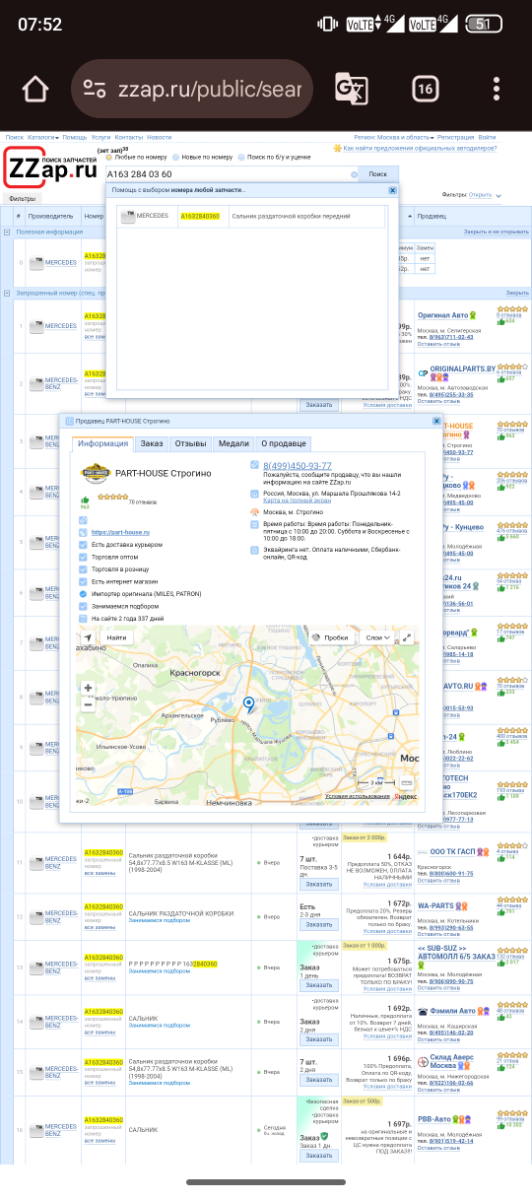Toggle the "Торговля в розницу" checkbox

pos(84,569)
